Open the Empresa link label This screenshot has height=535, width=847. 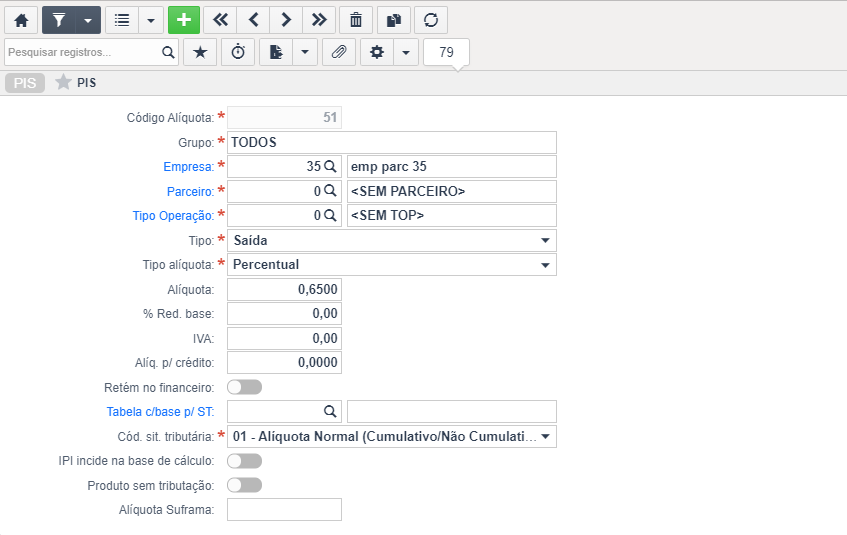click(188, 166)
